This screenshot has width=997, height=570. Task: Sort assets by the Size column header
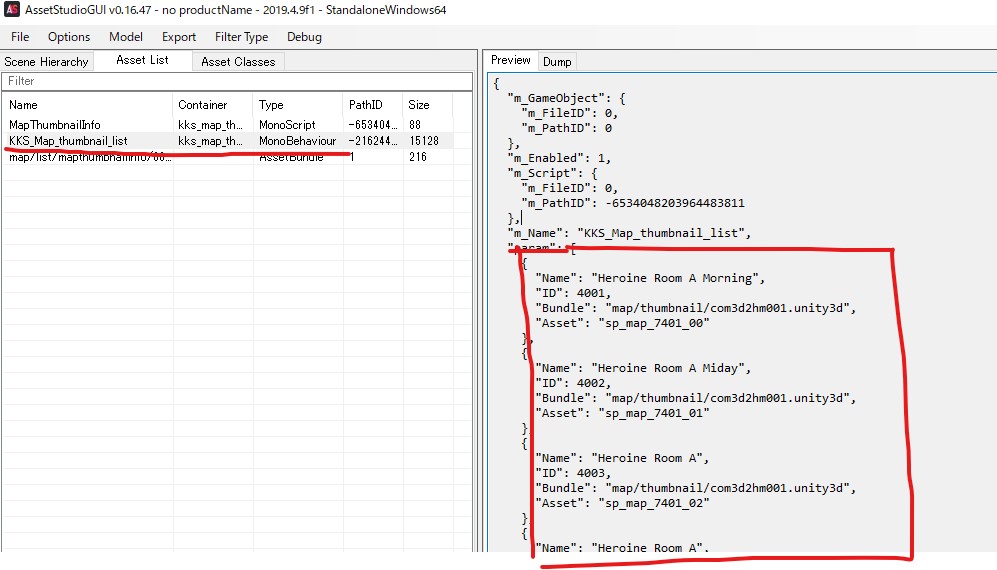click(x=427, y=105)
